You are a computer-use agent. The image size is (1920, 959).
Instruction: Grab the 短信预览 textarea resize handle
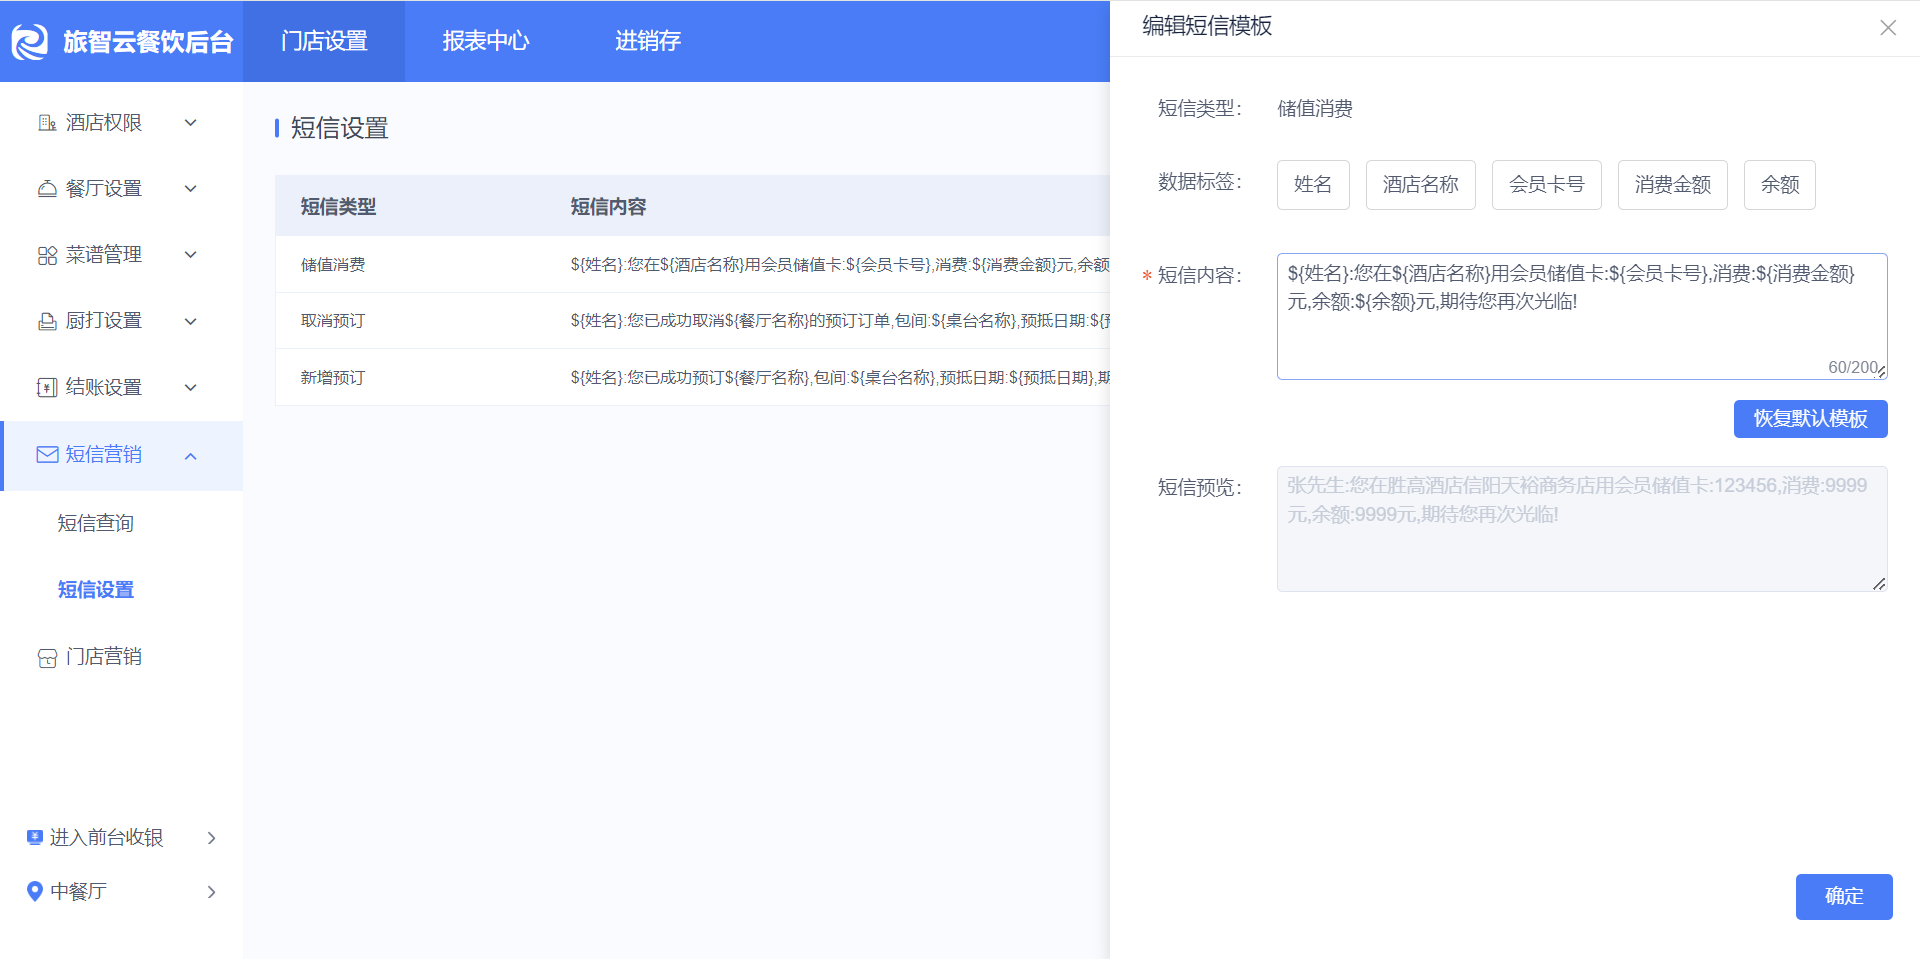click(x=1880, y=585)
